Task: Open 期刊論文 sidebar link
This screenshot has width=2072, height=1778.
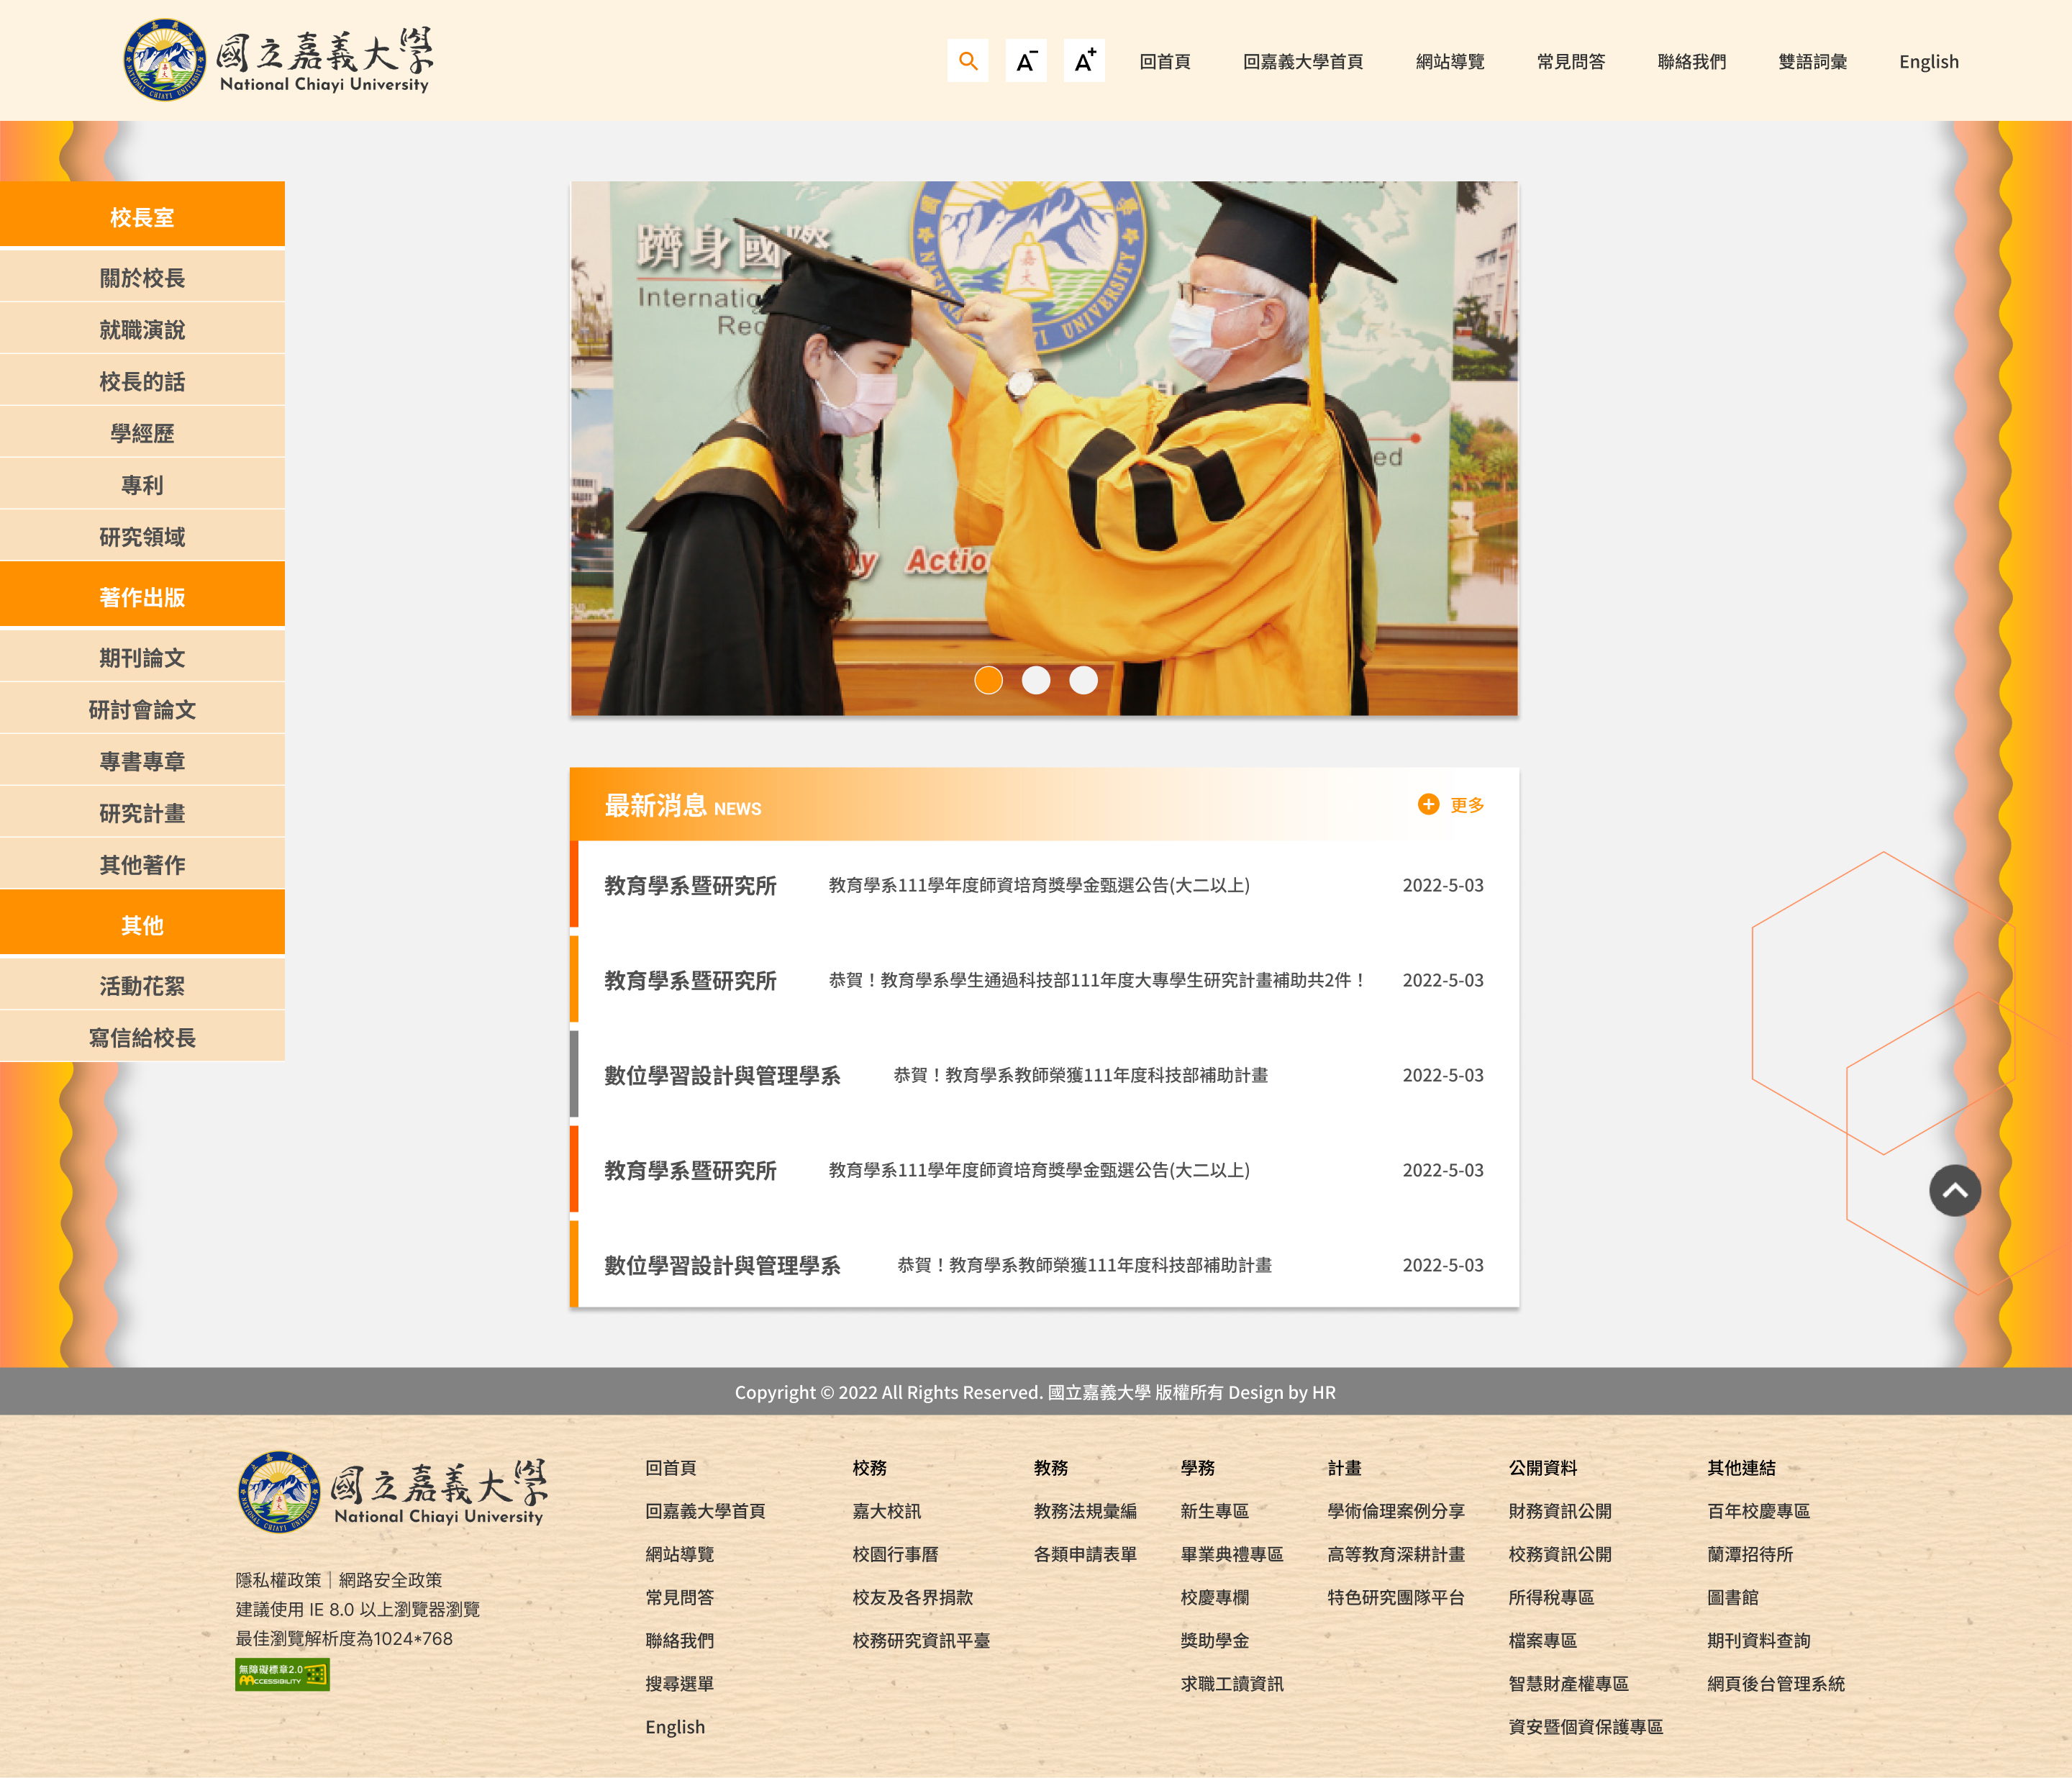Action: click(142, 657)
